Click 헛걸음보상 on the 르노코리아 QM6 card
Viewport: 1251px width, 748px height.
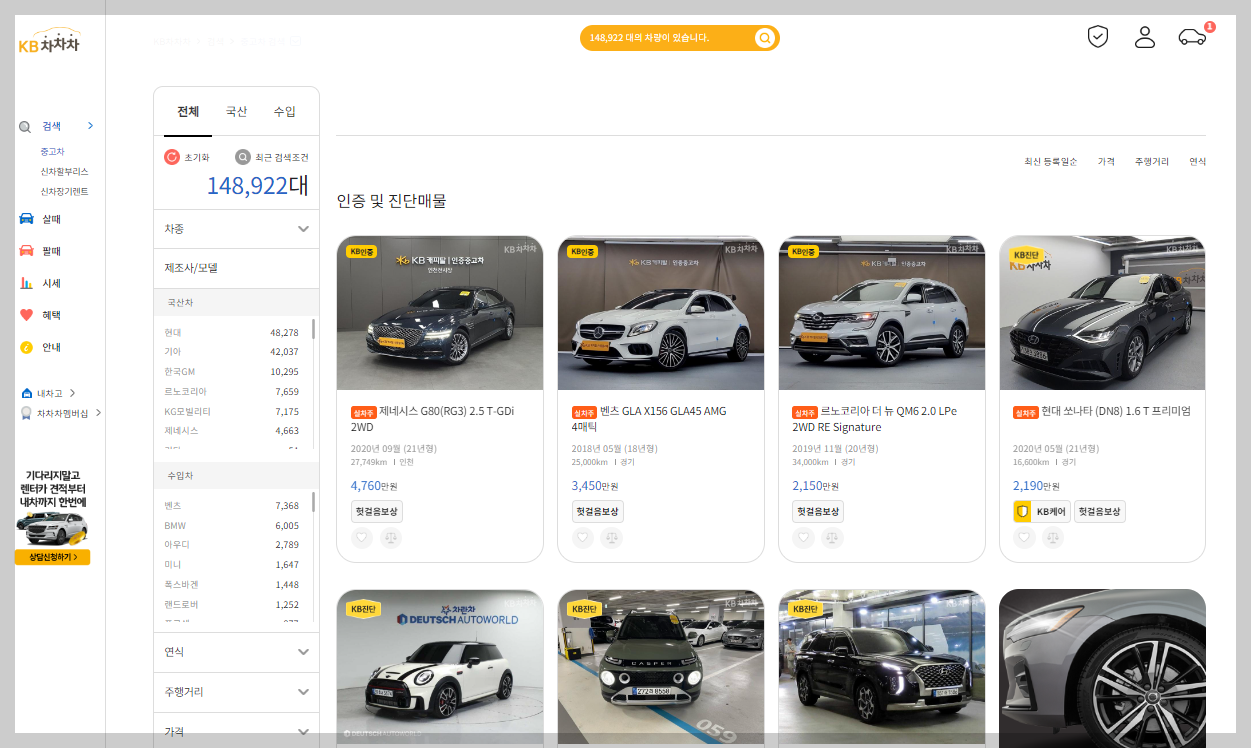(818, 512)
